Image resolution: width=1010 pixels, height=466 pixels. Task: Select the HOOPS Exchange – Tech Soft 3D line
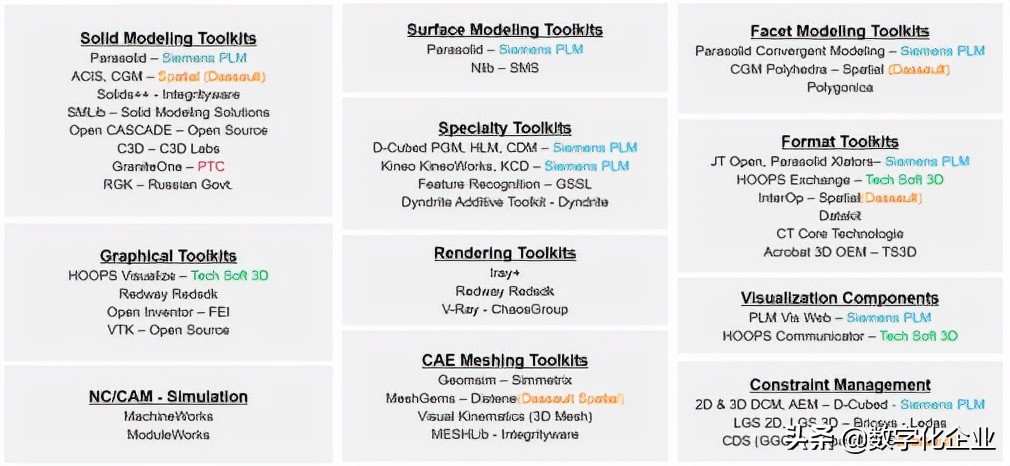(840, 180)
